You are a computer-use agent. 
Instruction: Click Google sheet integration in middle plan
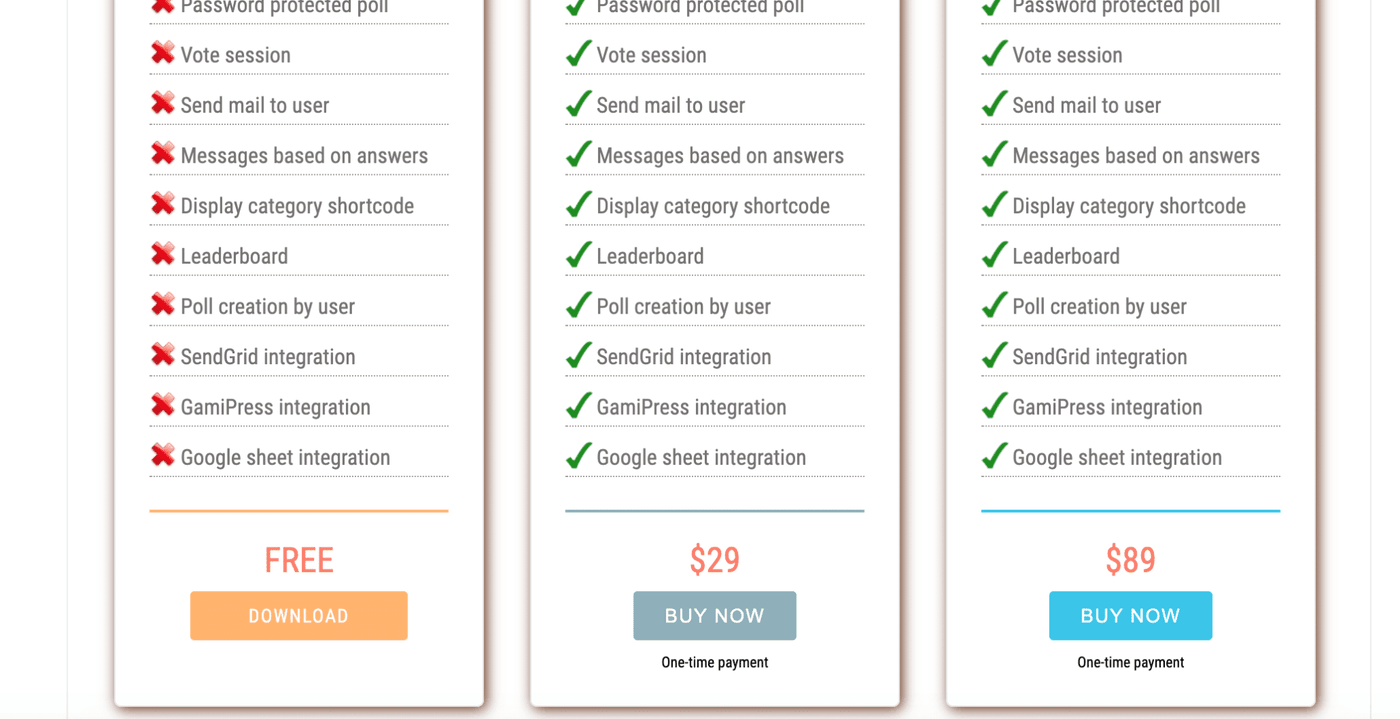(701, 458)
